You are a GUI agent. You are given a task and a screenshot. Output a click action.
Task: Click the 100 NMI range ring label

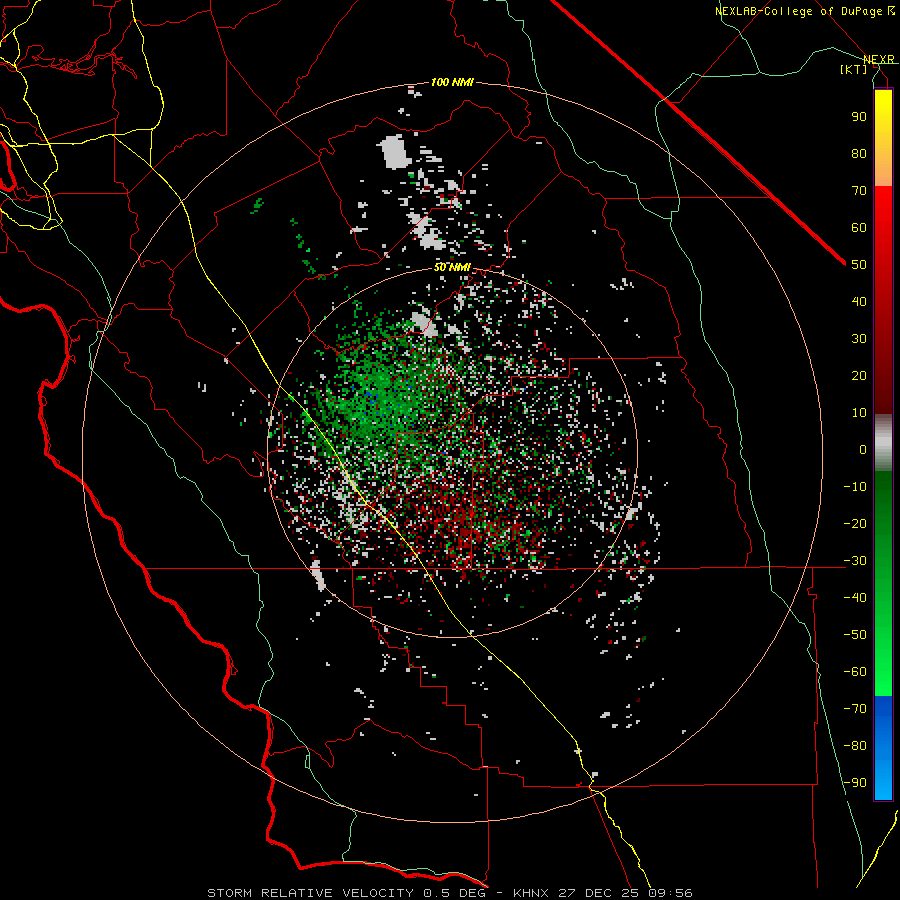452,82
